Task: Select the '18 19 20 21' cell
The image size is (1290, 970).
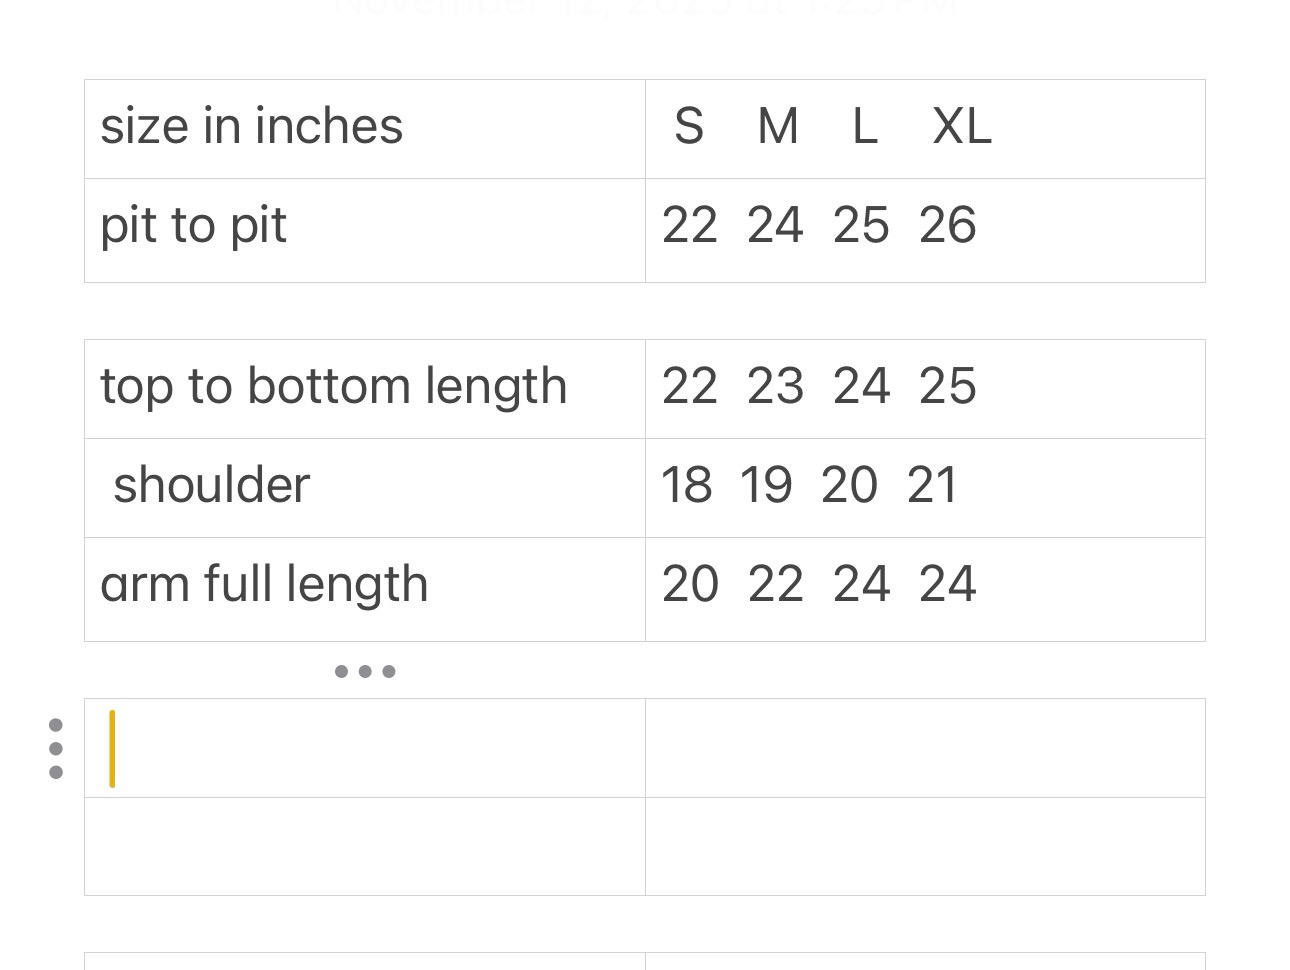Action: 924,487
